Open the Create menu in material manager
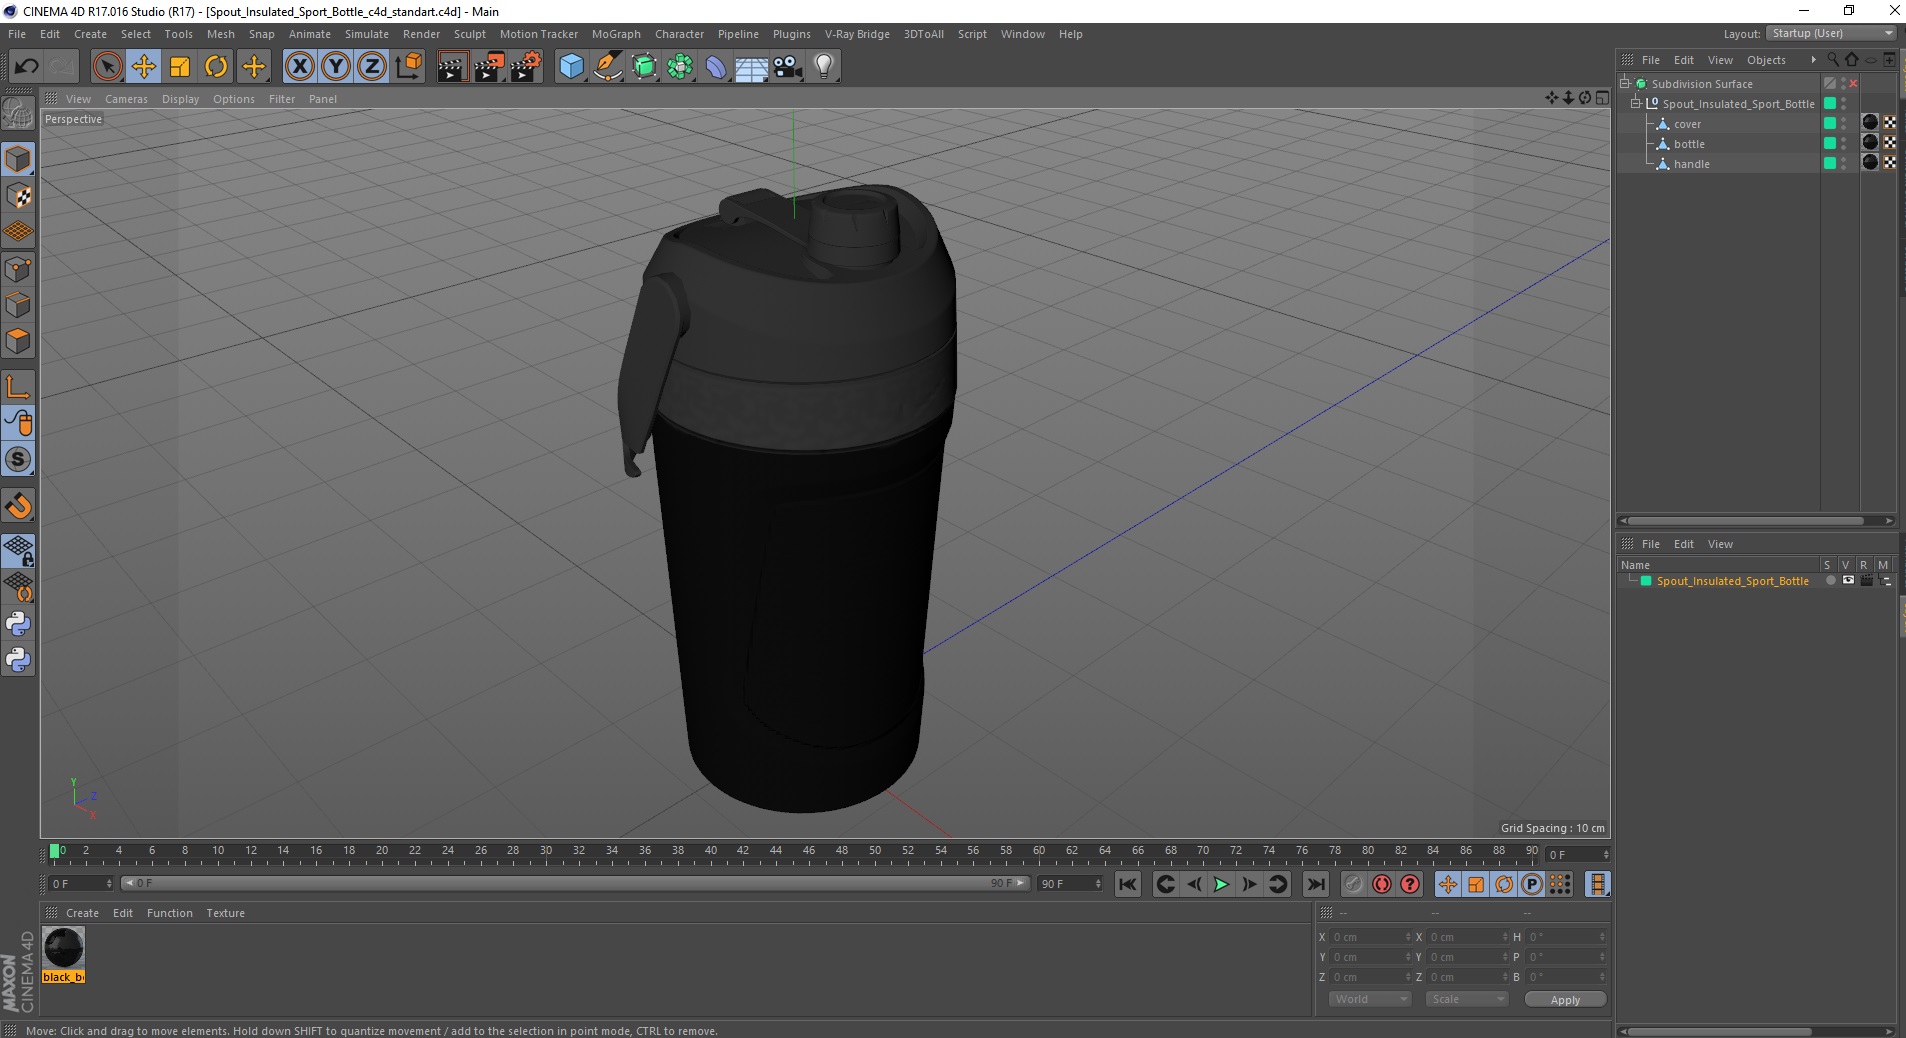 point(82,913)
